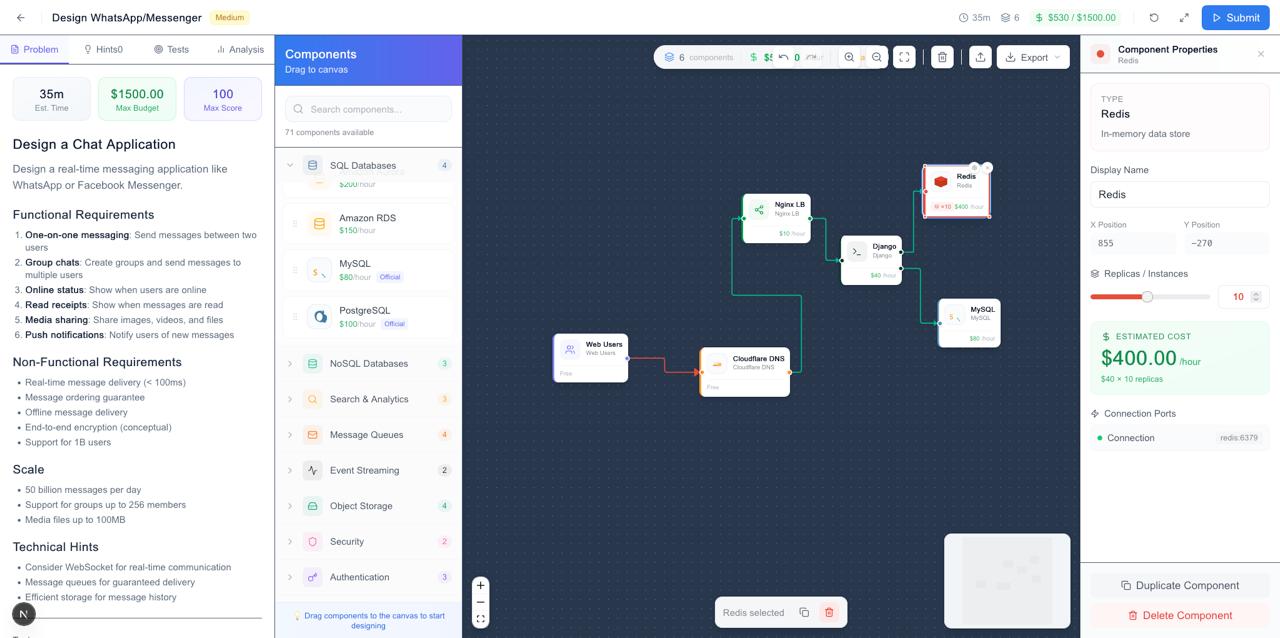The width and height of the screenshot is (1280, 638).
Task: Click the dark N avatar at bottom-left
Action: pyautogui.click(x=24, y=614)
